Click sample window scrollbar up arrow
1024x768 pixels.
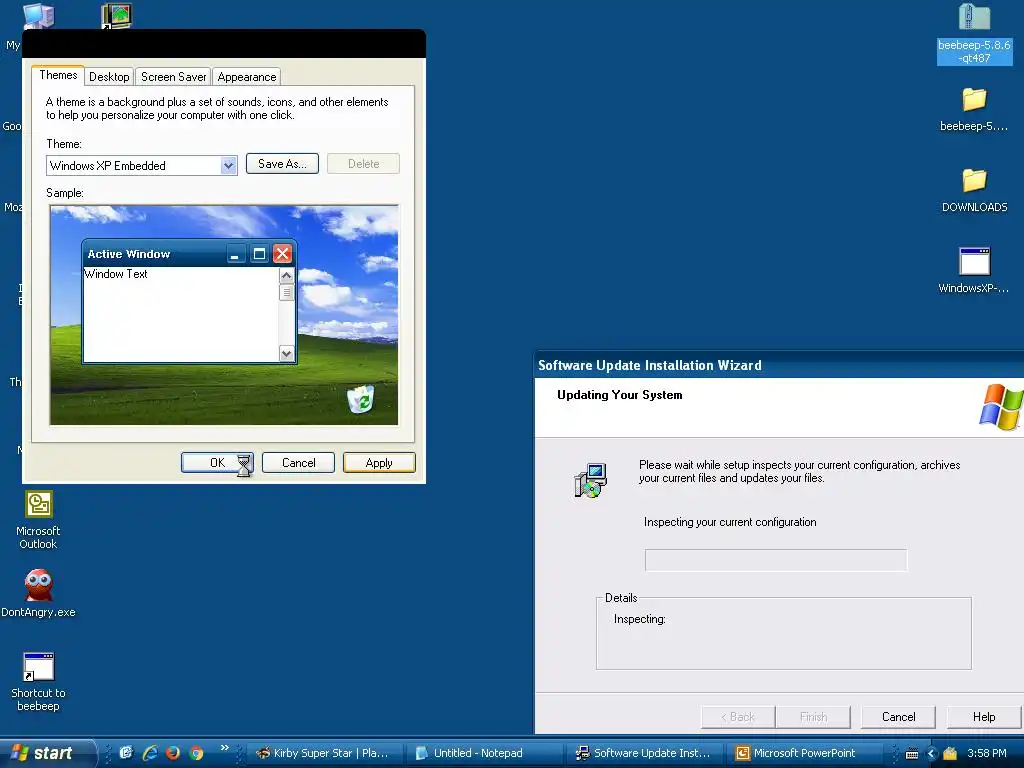pyautogui.click(x=286, y=276)
